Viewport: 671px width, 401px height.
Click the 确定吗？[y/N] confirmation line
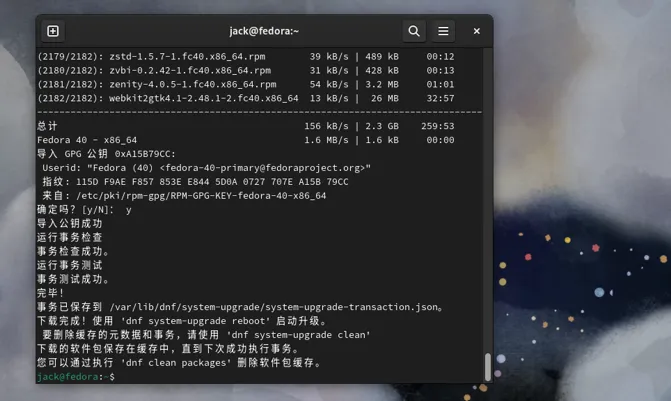click(84, 210)
